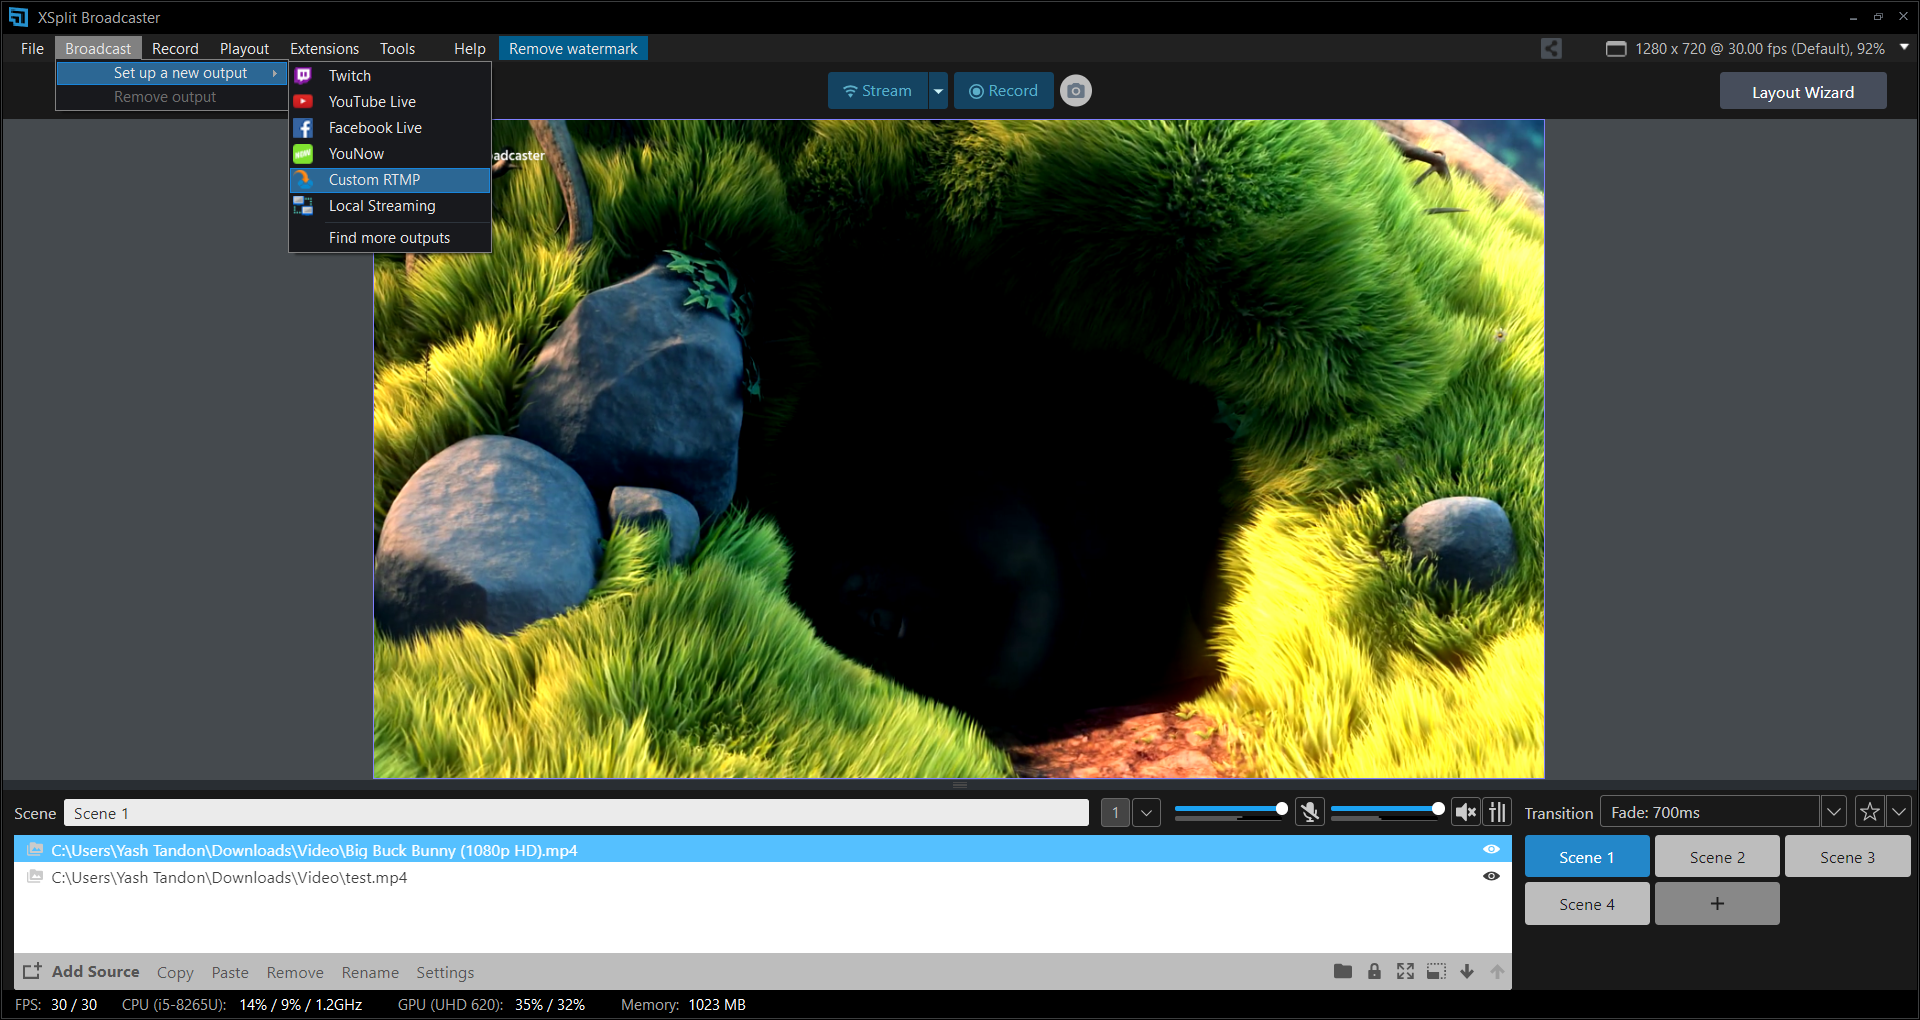Image resolution: width=1920 pixels, height=1020 pixels.
Task: Open the scene preset number dropdown
Action: click(x=1147, y=813)
